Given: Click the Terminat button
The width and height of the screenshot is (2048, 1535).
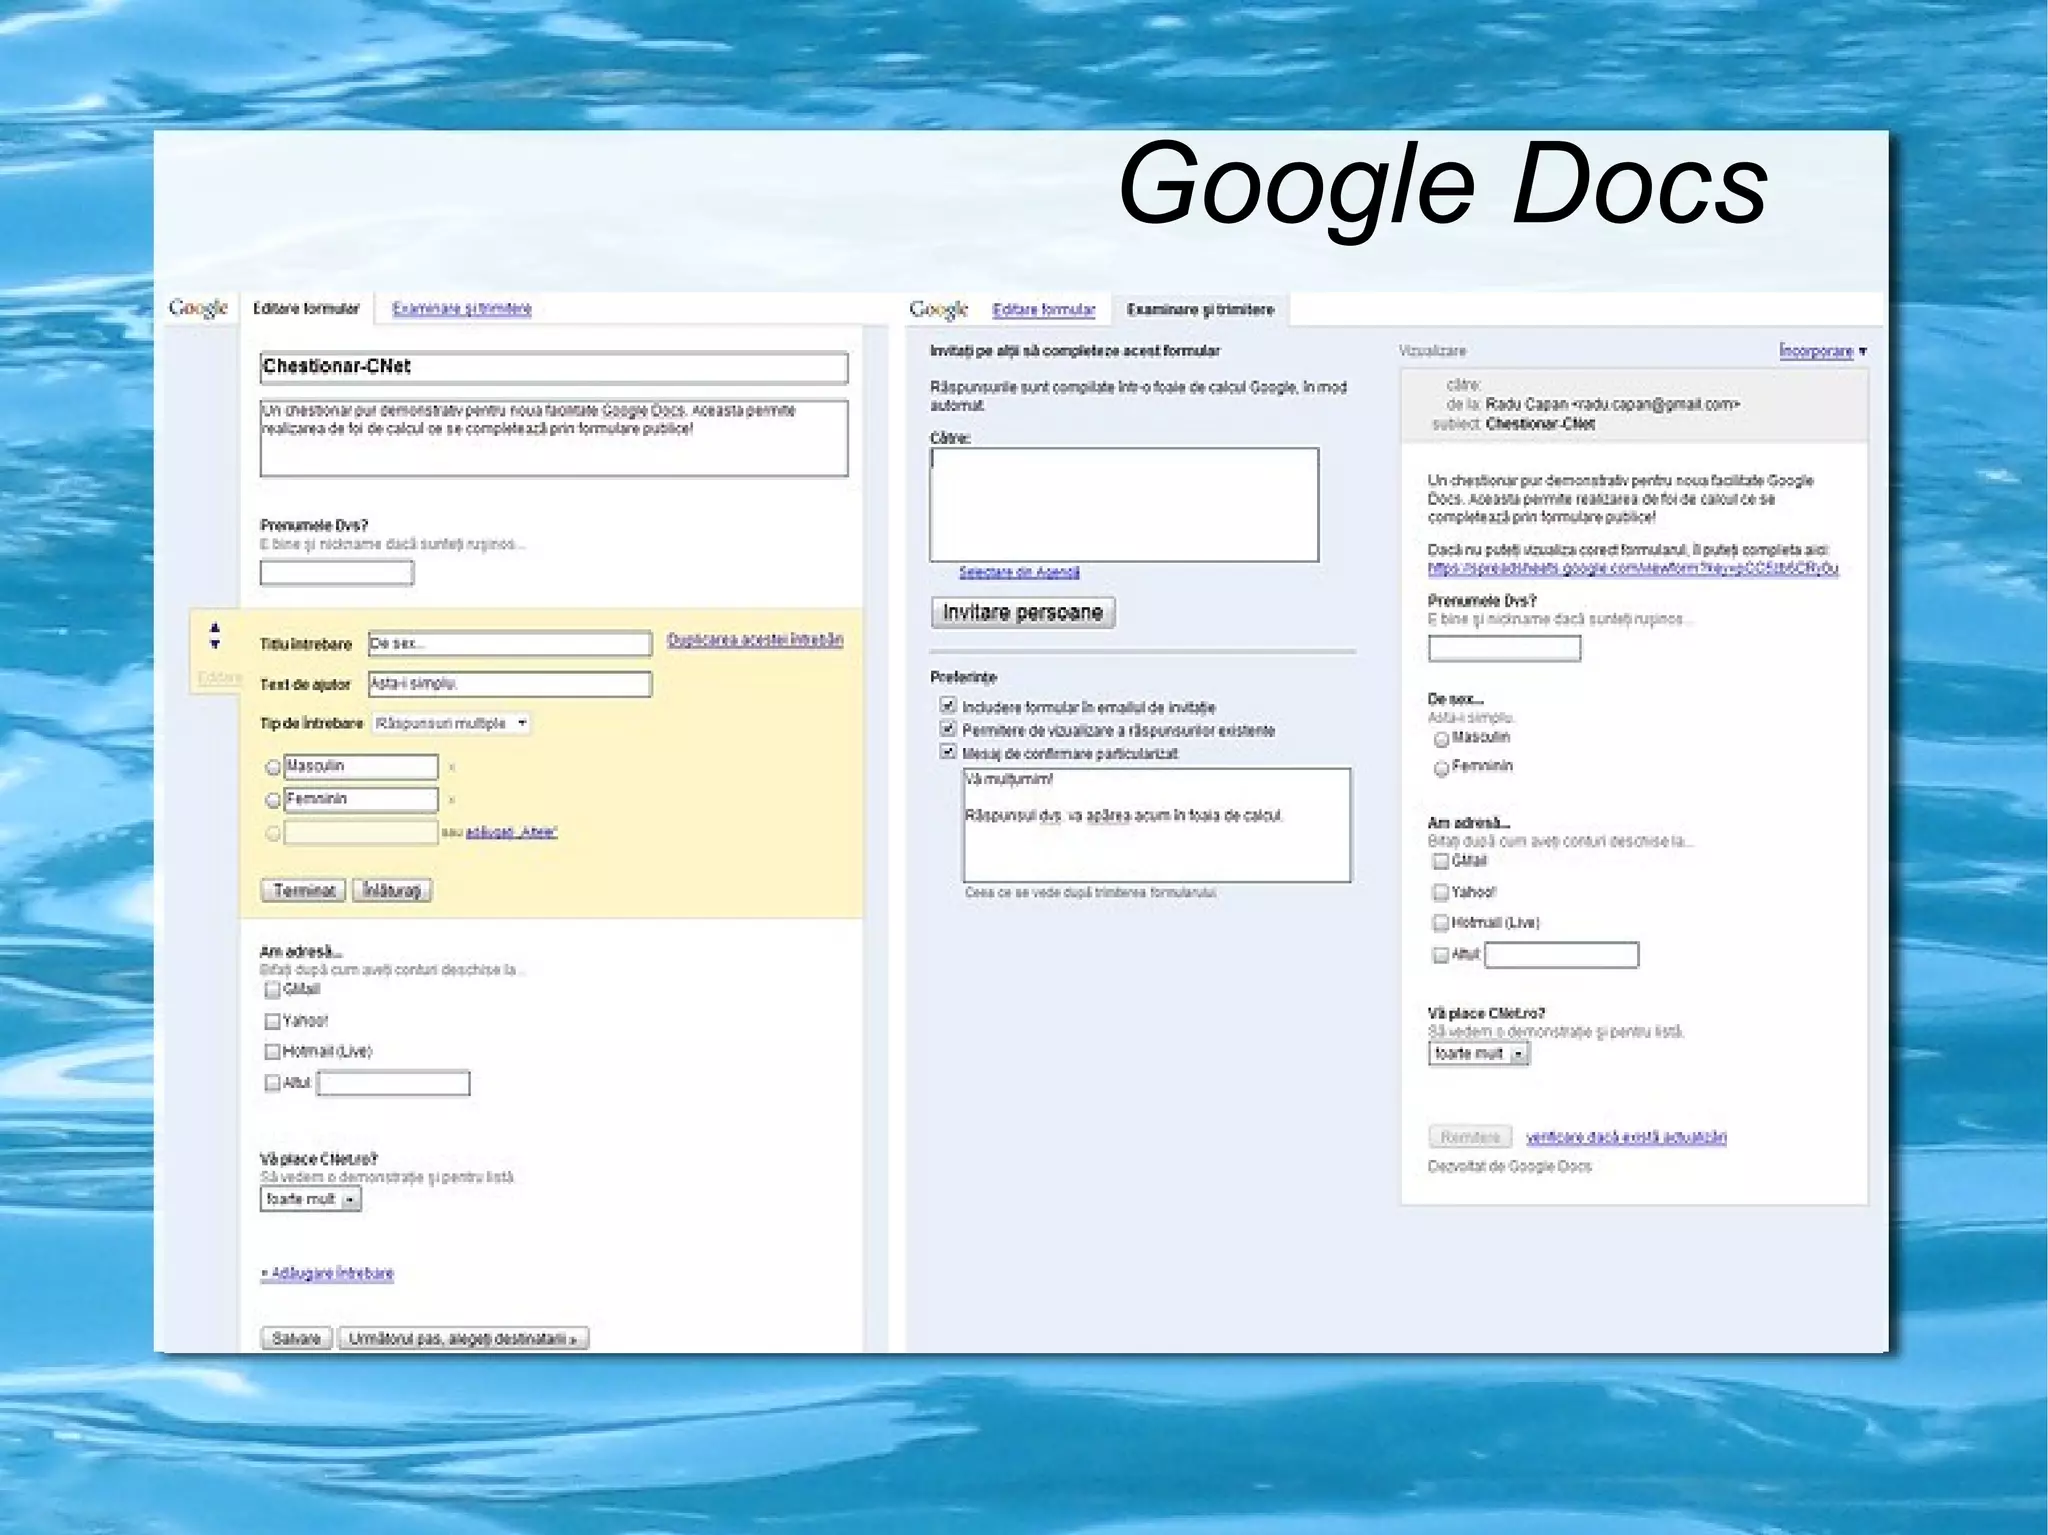Looking at the screenshot, I should click(304, 890).
